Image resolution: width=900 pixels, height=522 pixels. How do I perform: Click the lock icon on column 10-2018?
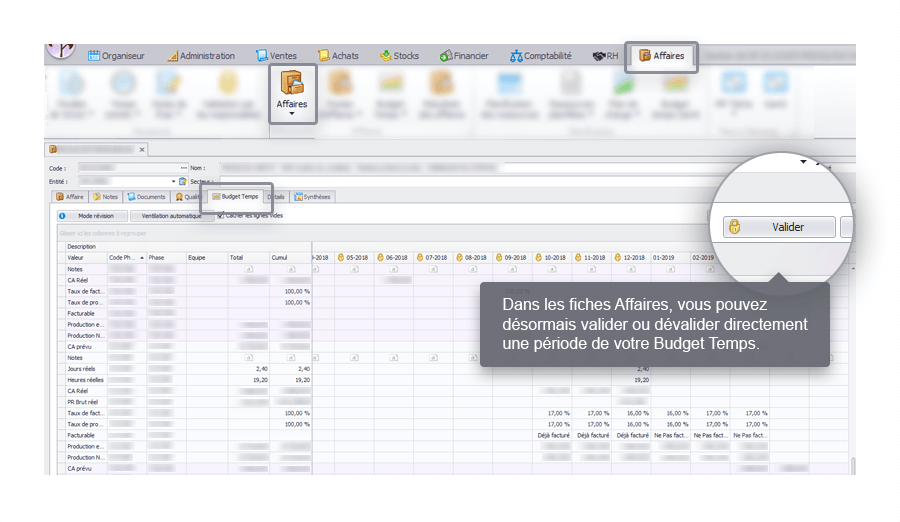click(x=540, y=257)
